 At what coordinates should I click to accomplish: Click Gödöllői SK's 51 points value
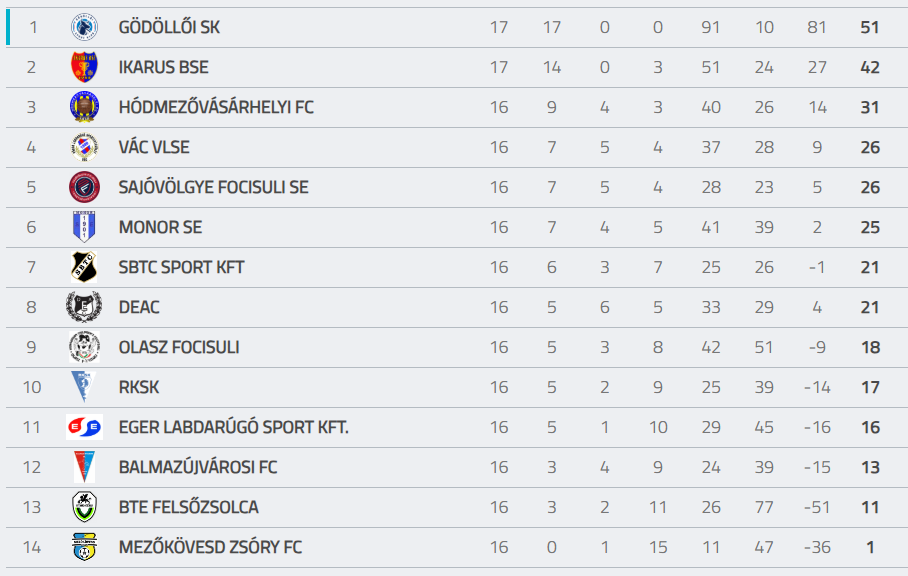870,27
